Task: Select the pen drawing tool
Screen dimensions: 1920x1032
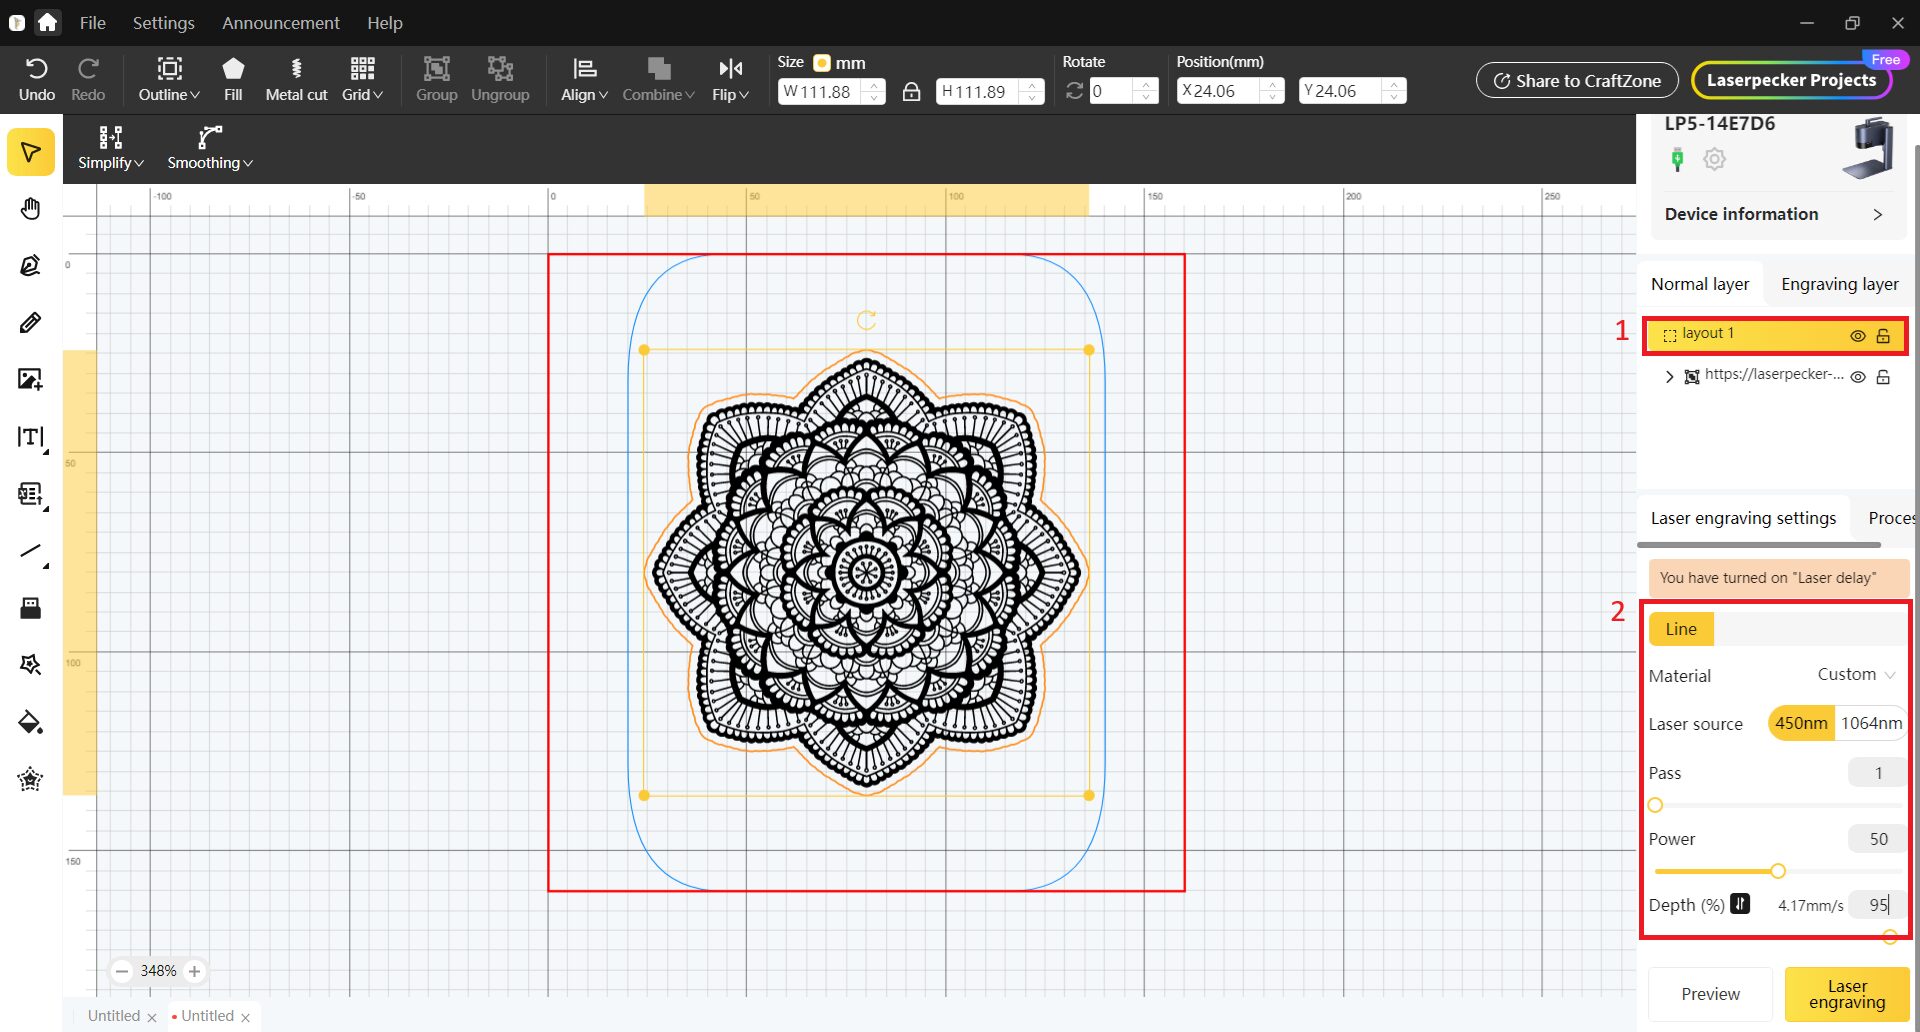Action: click(x=31, y=265)
